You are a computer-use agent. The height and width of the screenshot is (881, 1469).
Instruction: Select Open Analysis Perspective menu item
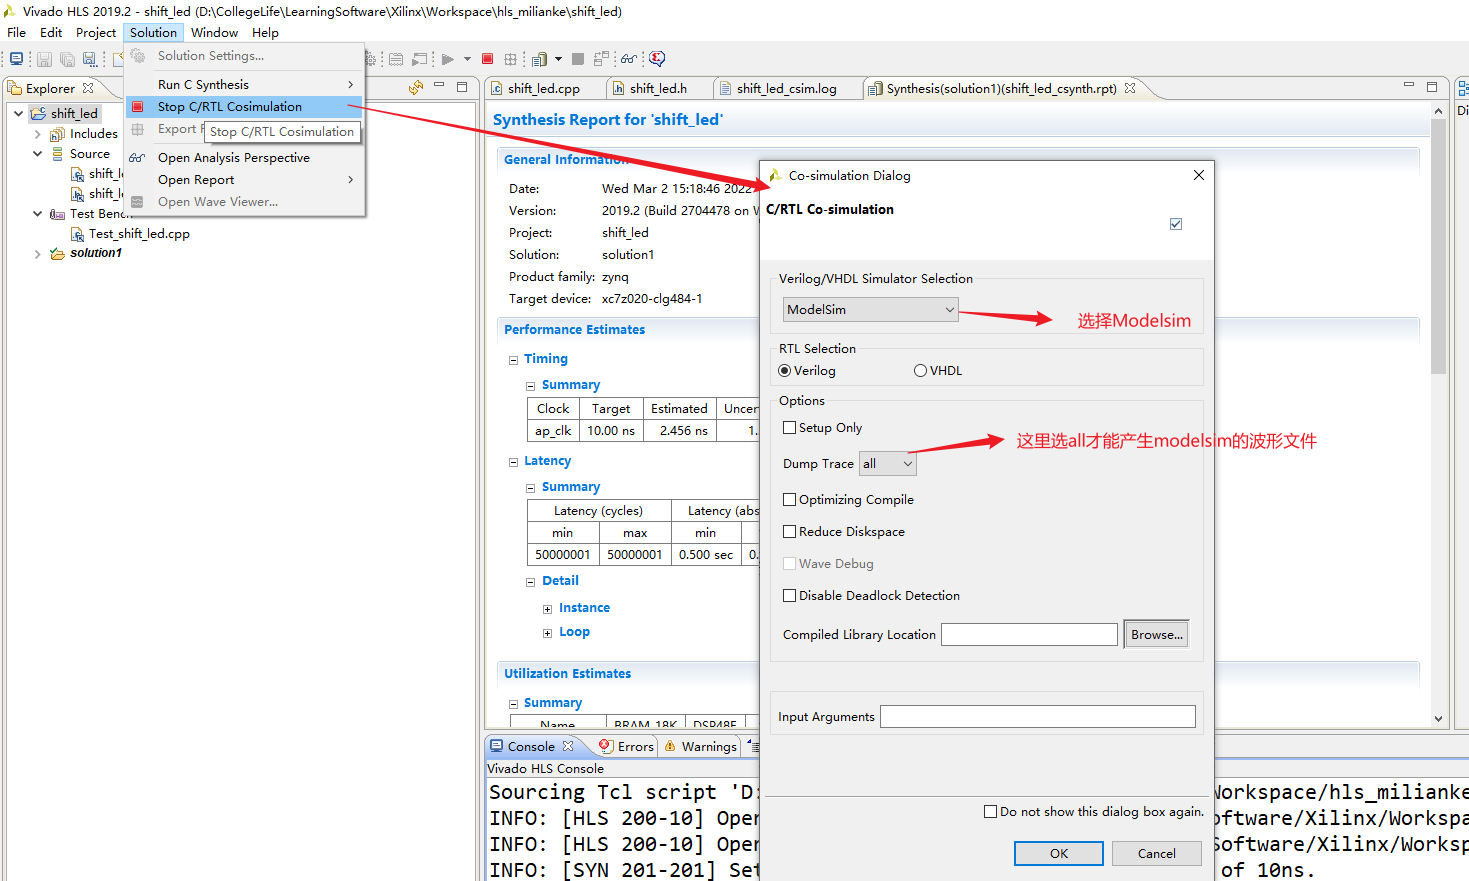(x=245, y=157)
